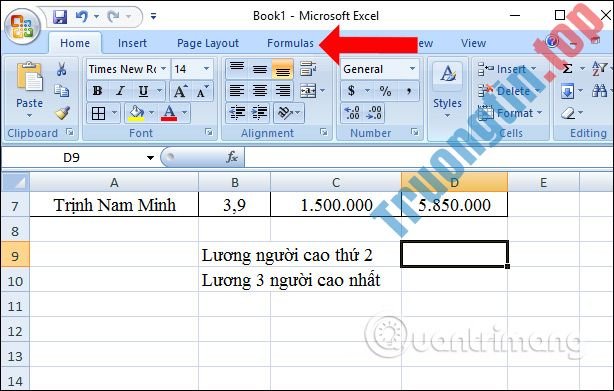
Task: Merge and center cells icon
Action: [x=308, y=91]
